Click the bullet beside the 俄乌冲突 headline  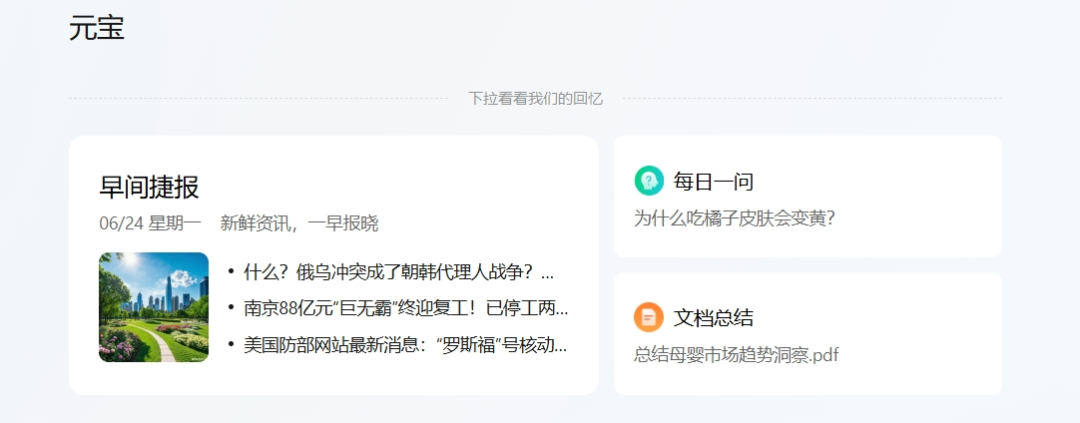pos(231,272)
